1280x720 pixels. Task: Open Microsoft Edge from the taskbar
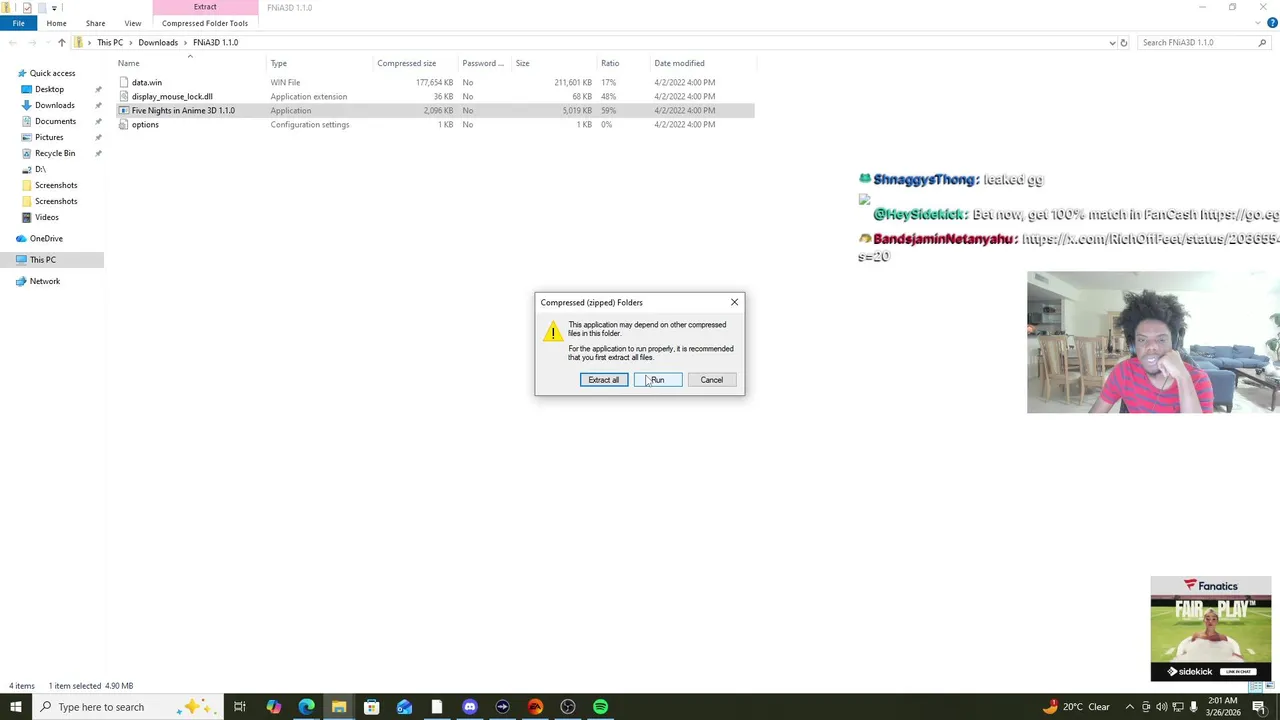306,707
